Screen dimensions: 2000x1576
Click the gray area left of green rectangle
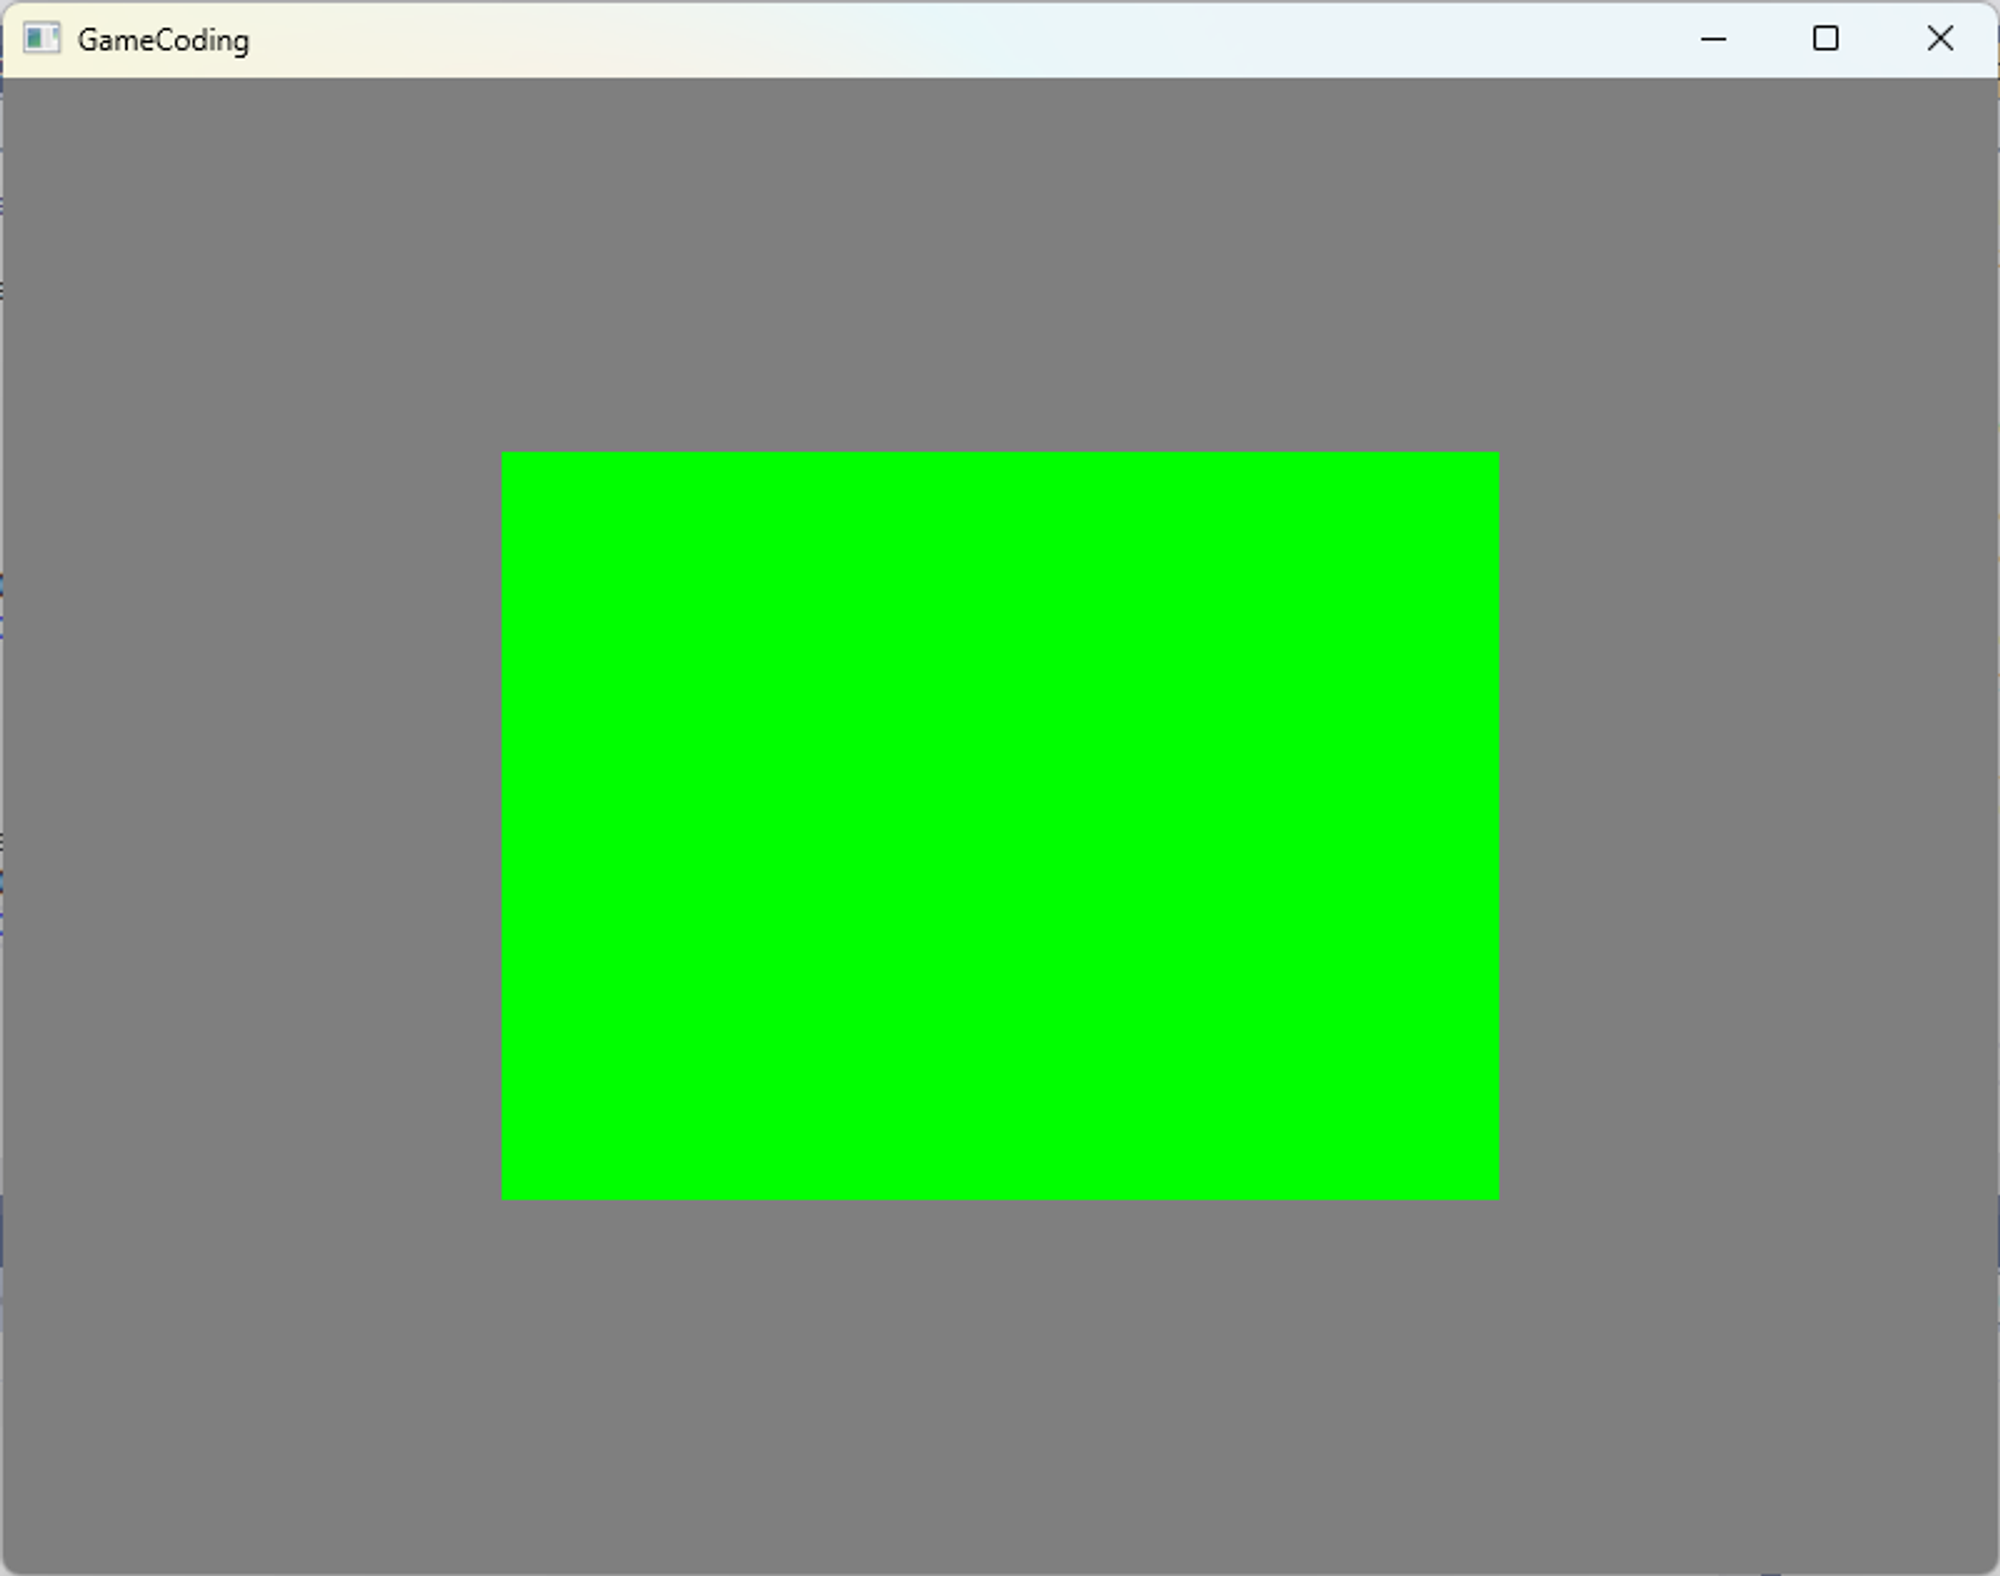[250, 826]
